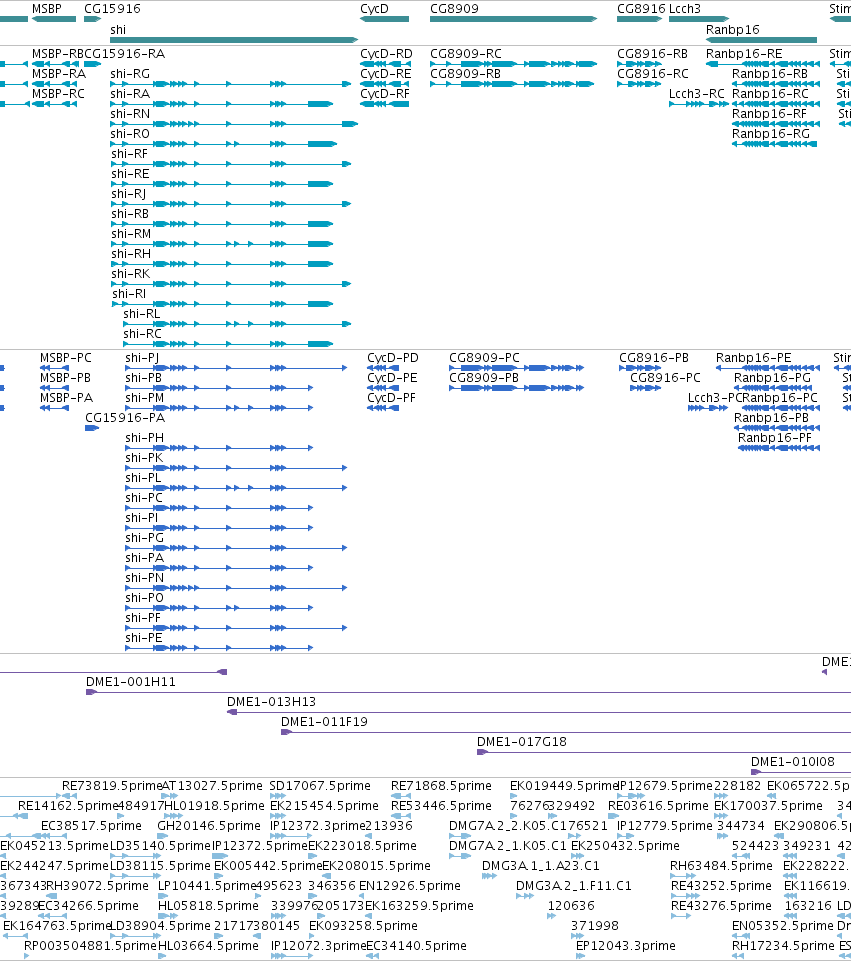Open BAC clone DME1-011F19 label

[324, 722]
